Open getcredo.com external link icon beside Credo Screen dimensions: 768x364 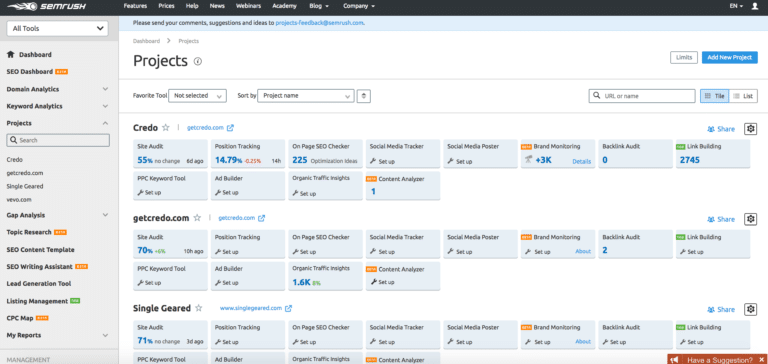[x=230, y=128]
